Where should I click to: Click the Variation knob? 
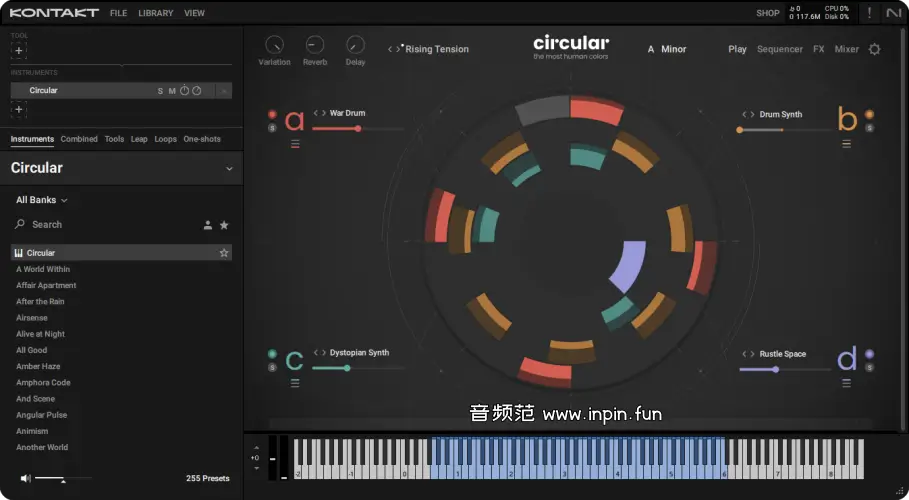[274, 45]
